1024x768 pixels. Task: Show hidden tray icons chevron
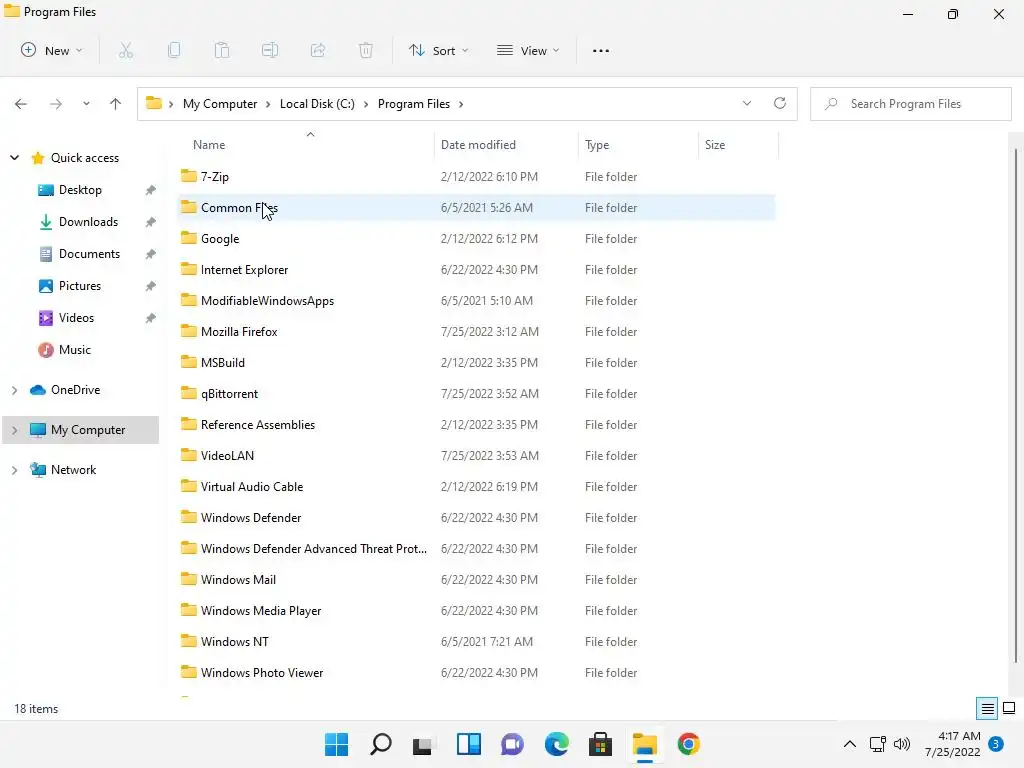point(850,744)
